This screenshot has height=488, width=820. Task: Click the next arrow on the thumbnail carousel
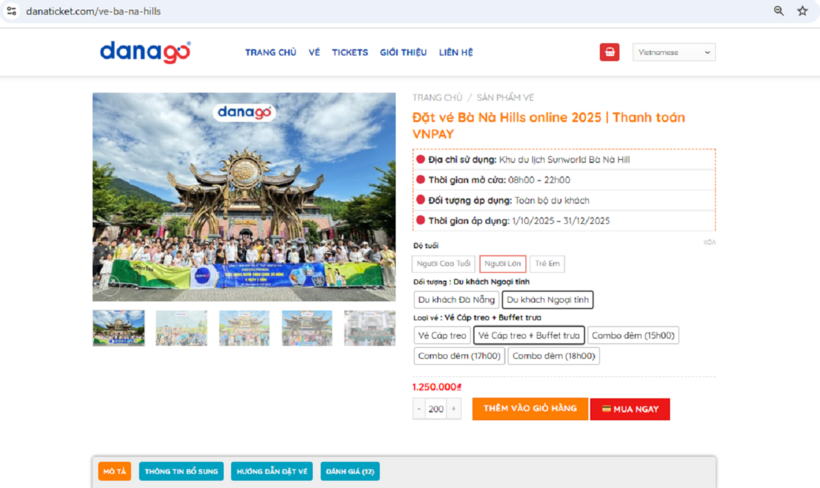click(x=390, y=328)
